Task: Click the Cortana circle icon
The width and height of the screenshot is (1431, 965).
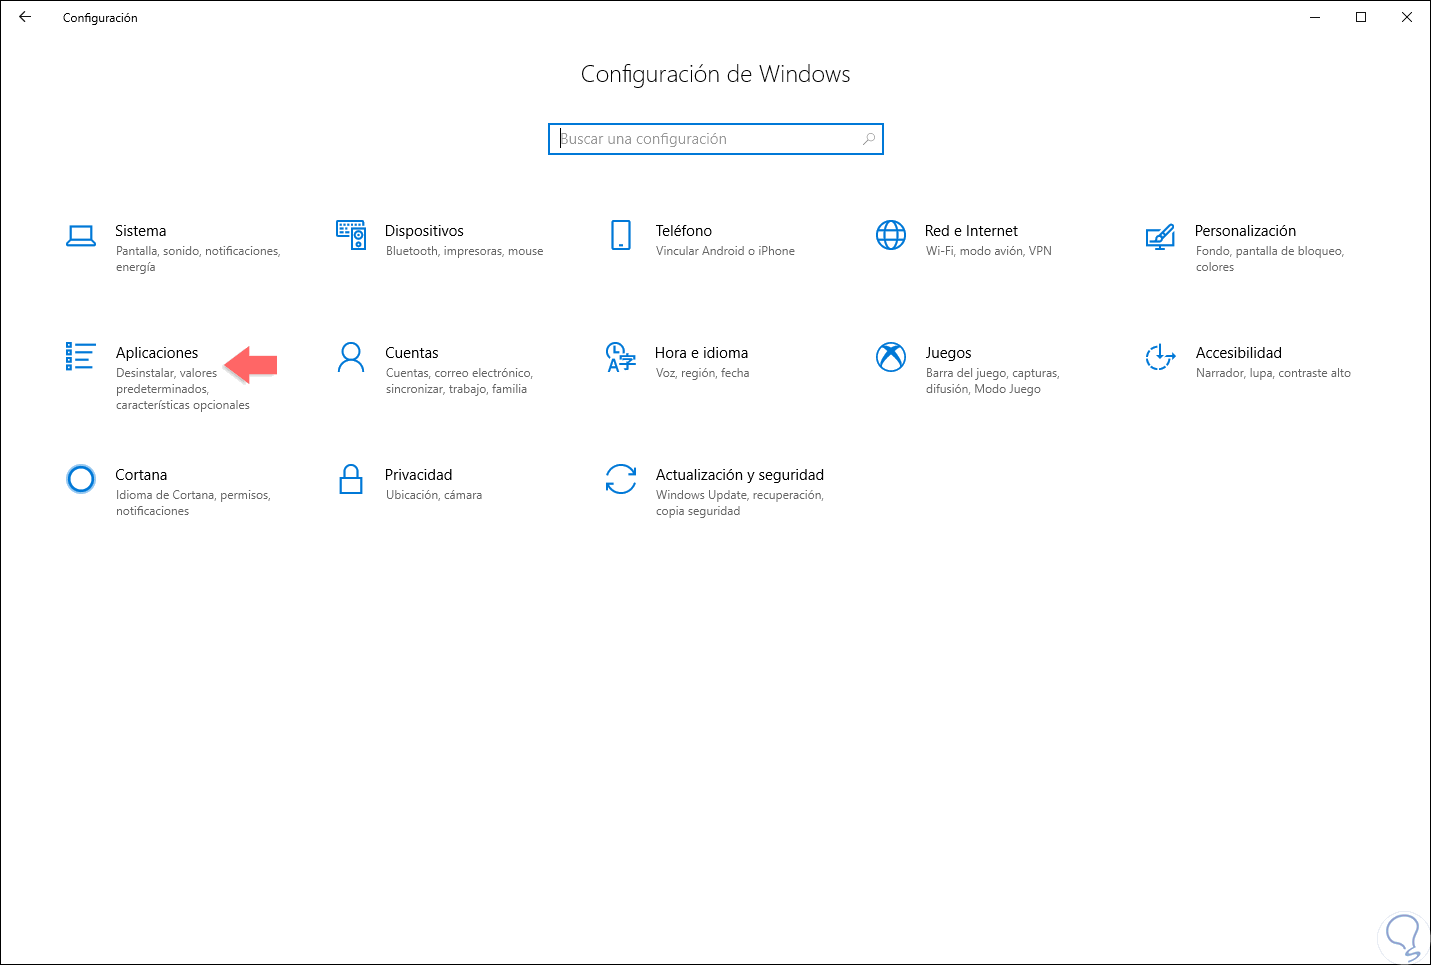Action: pyautogui.click(x=81, y=479)
